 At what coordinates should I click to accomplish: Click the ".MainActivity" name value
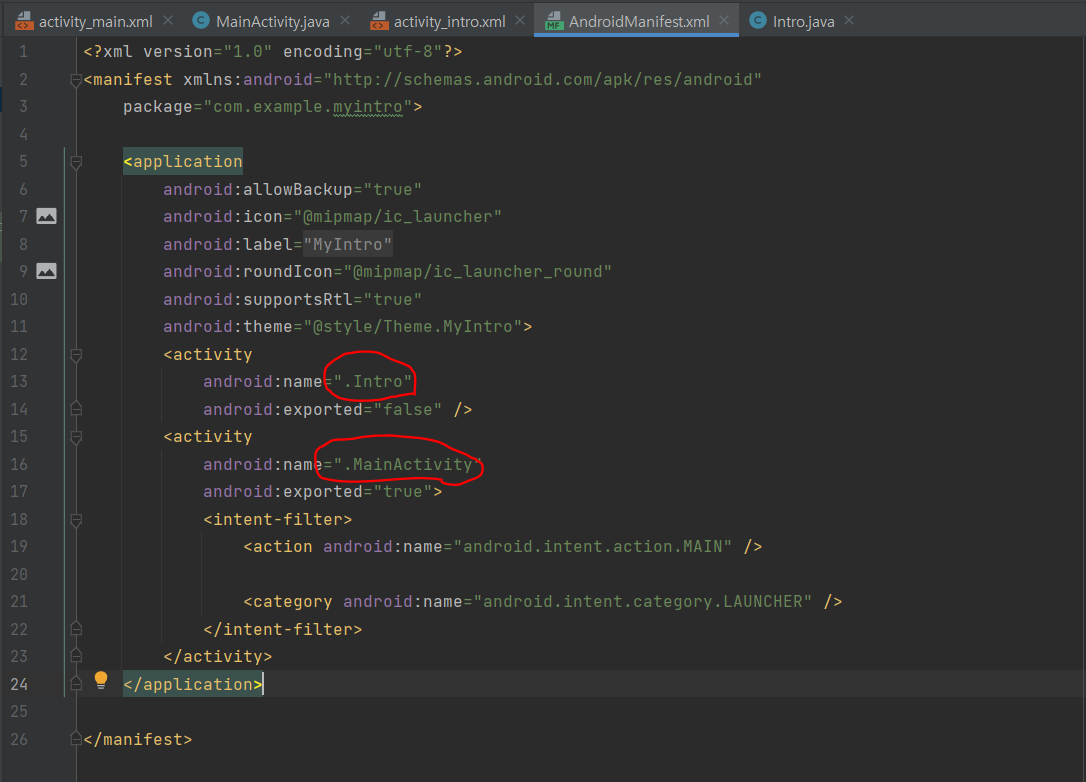coord(407,464)
